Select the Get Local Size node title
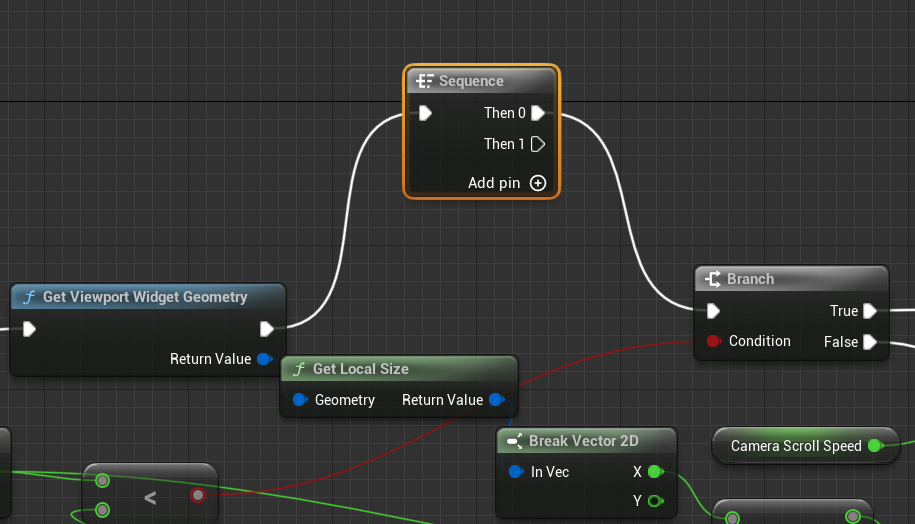Image resolution: width=915 pixels, height=524 pixels. point(361,369)
